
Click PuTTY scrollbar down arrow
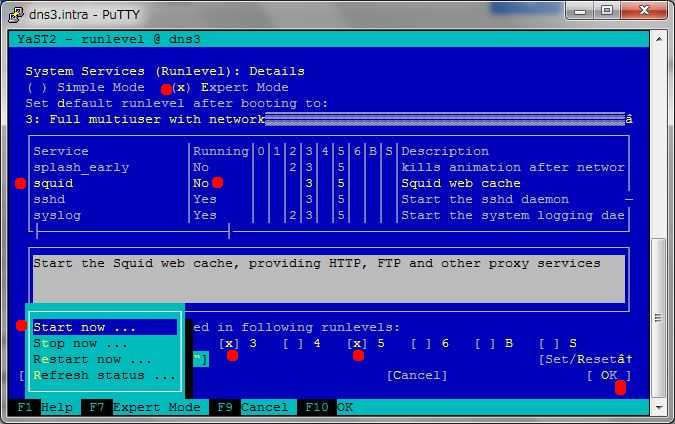pos(659,407)
